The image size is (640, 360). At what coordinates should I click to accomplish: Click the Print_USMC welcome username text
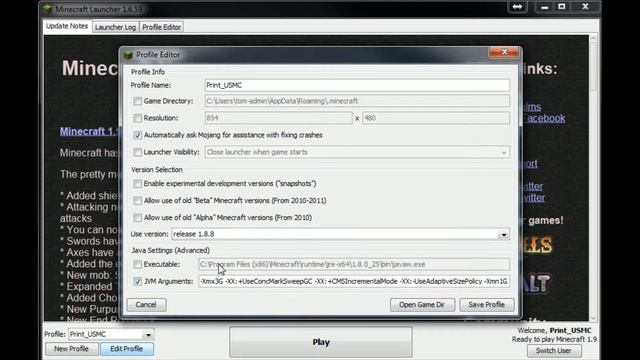[570, 330]
